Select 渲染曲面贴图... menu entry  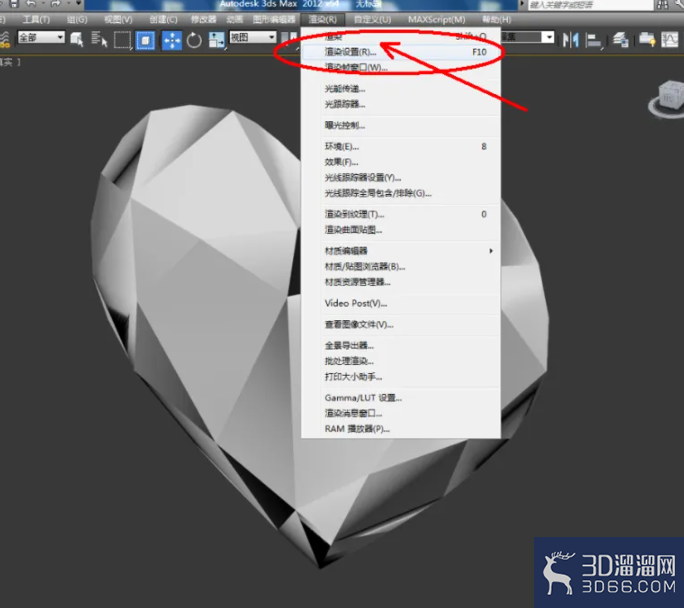(x=400, y=230)
